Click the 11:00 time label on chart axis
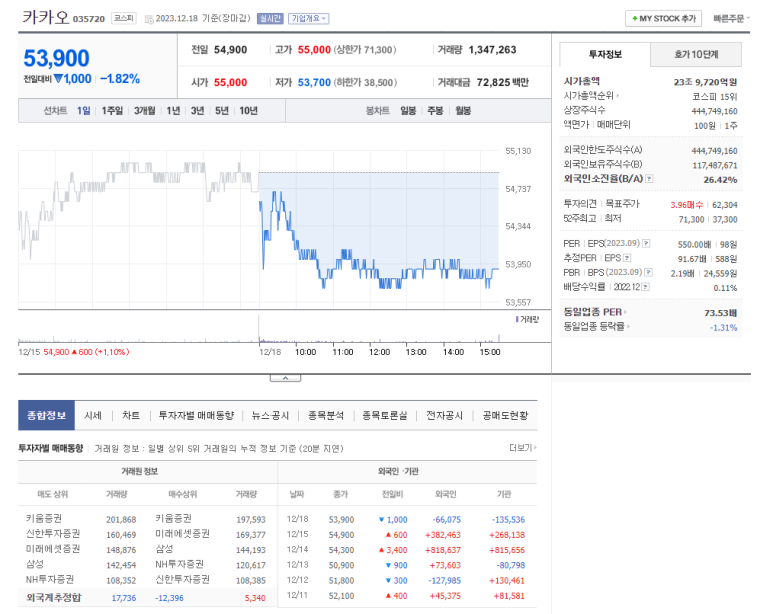 [x=343, y=352]
